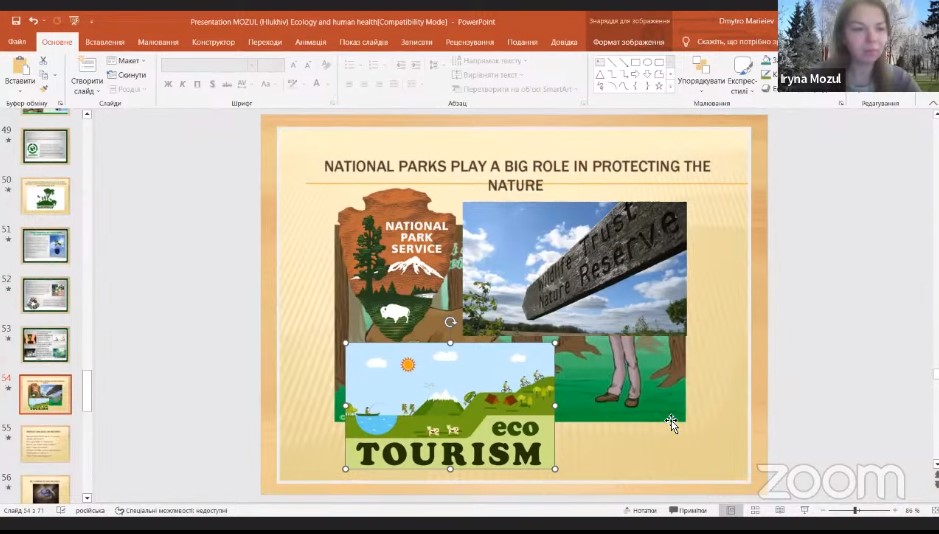Image resolution: width=939 pixels, height=534 pixels.
Task: Select slide 55 thumbnail
Action: (45, 444)
